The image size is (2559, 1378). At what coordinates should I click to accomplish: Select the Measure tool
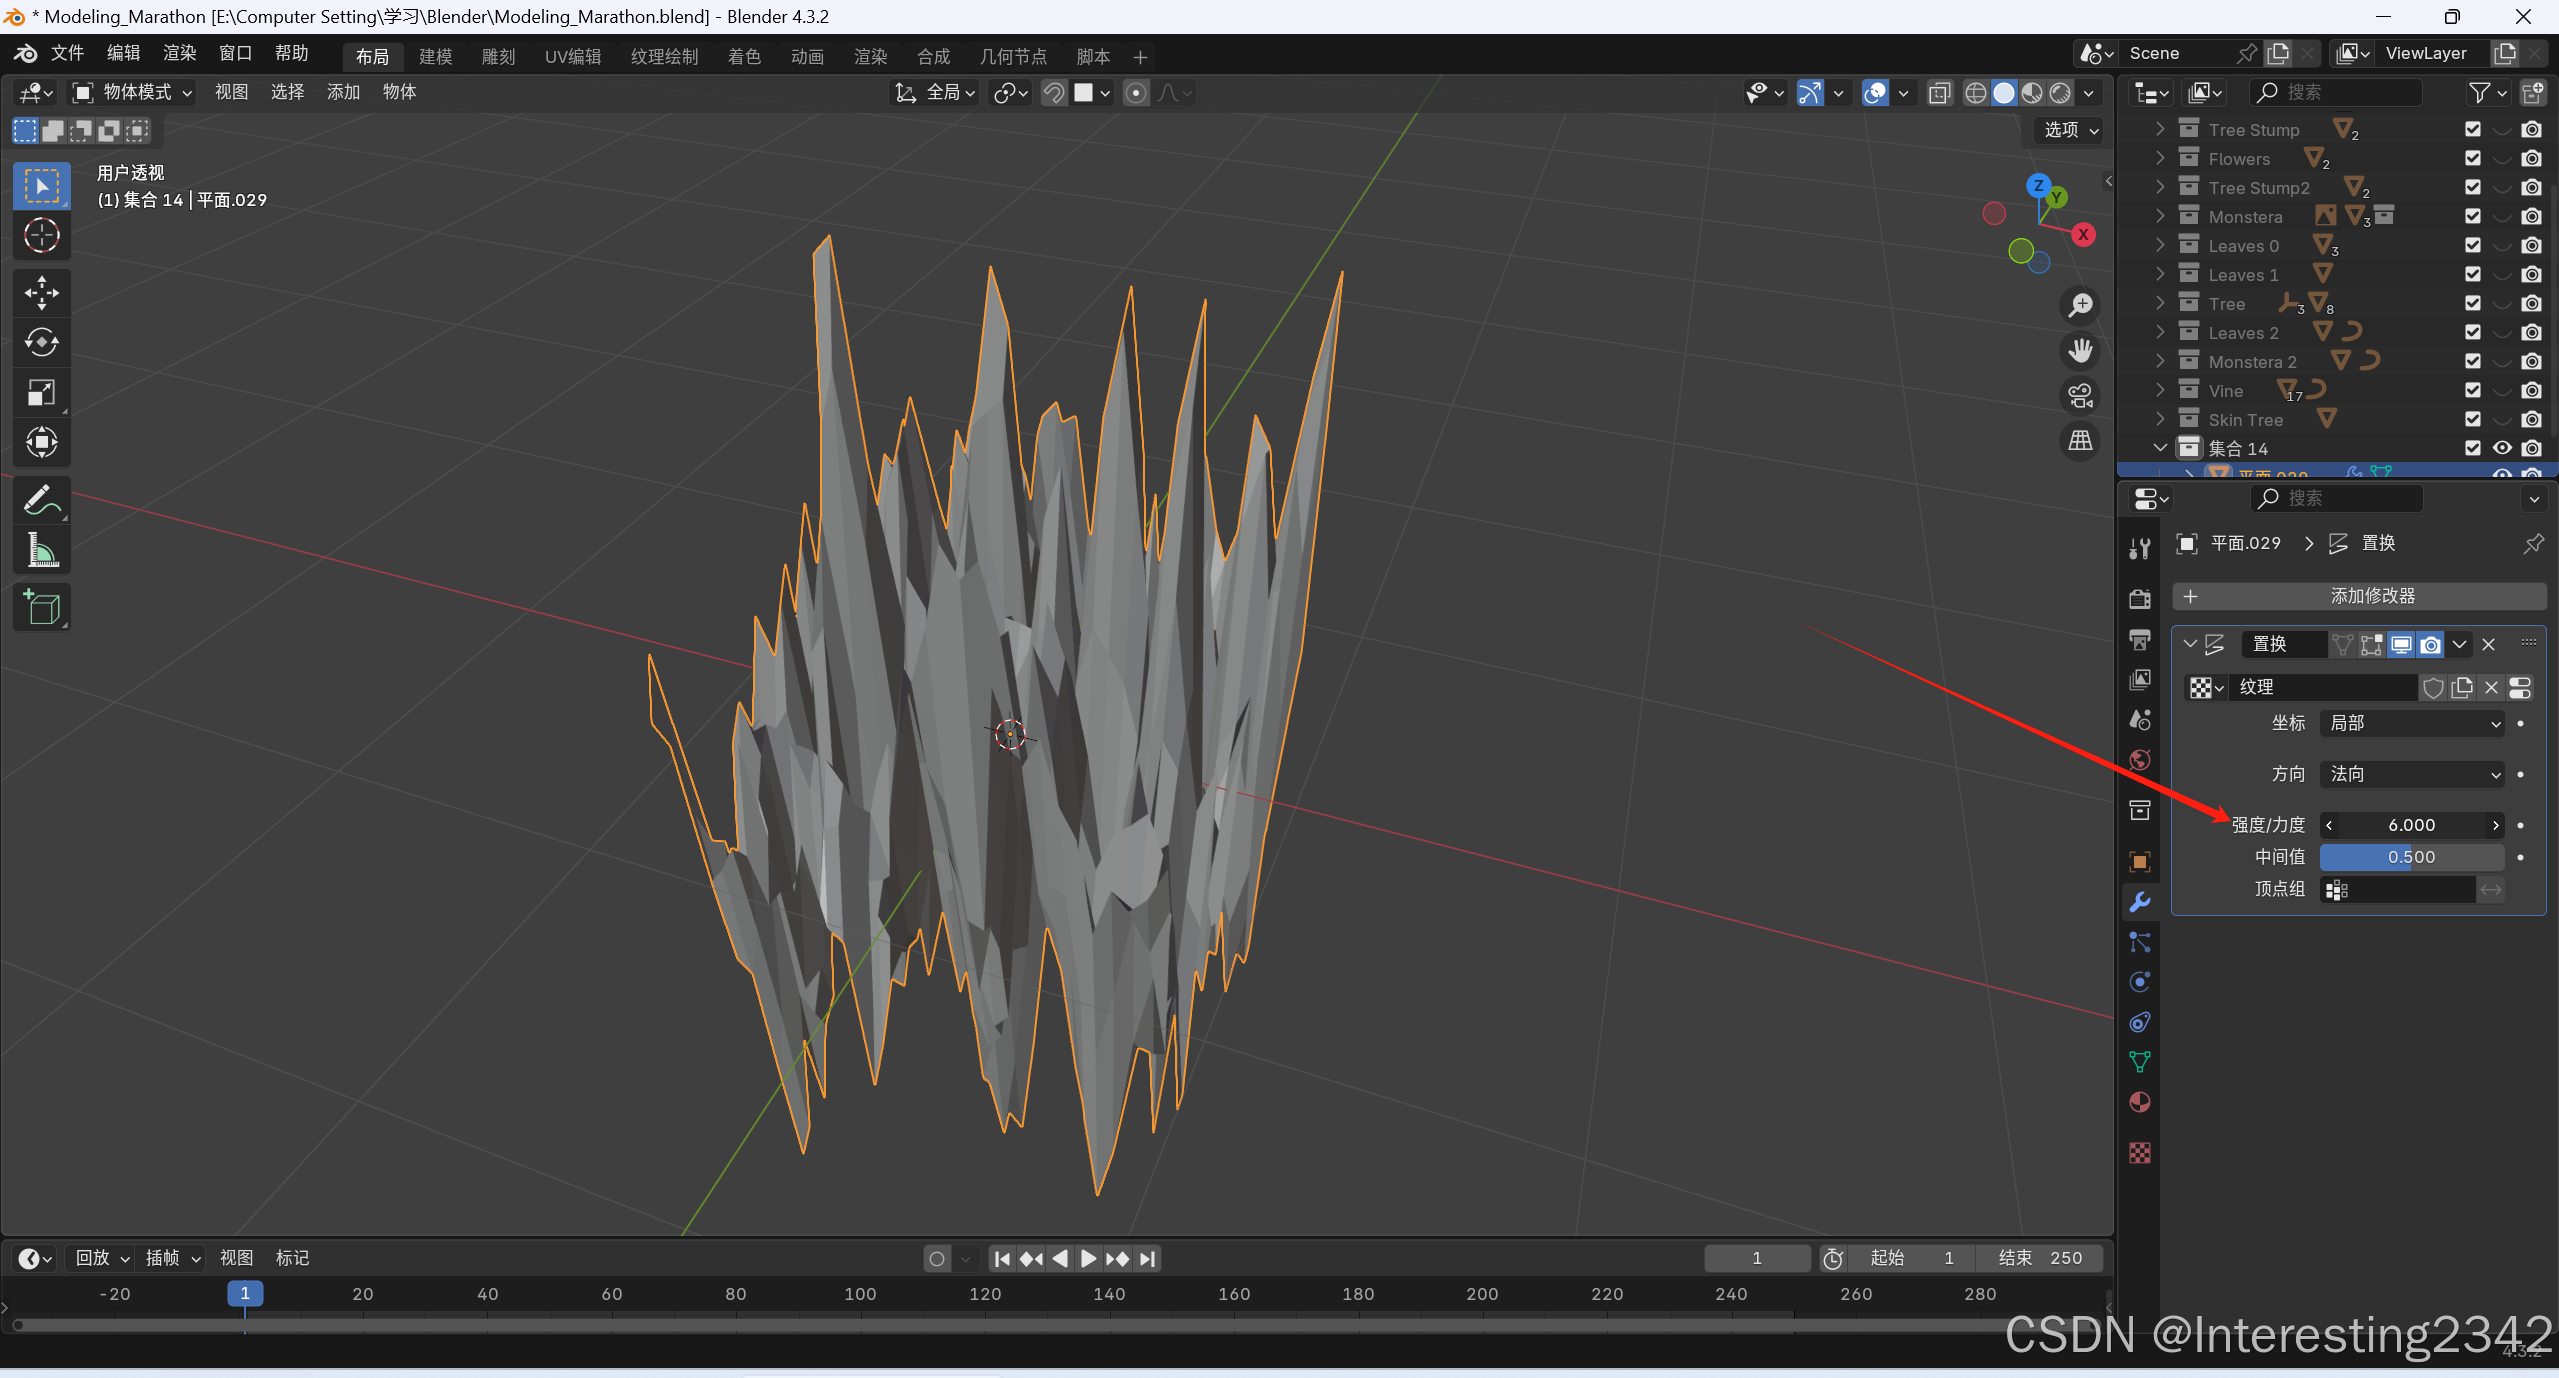(x=41, y=550)
